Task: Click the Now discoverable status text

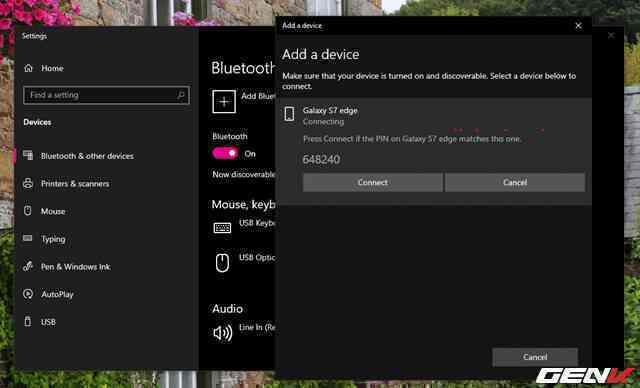Action: (x=244, y=174)
